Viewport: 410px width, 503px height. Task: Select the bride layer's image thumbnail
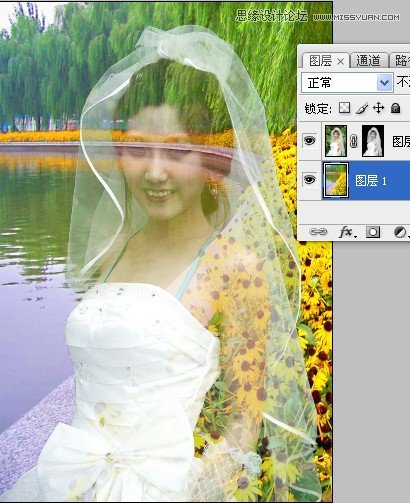(336, 141)
